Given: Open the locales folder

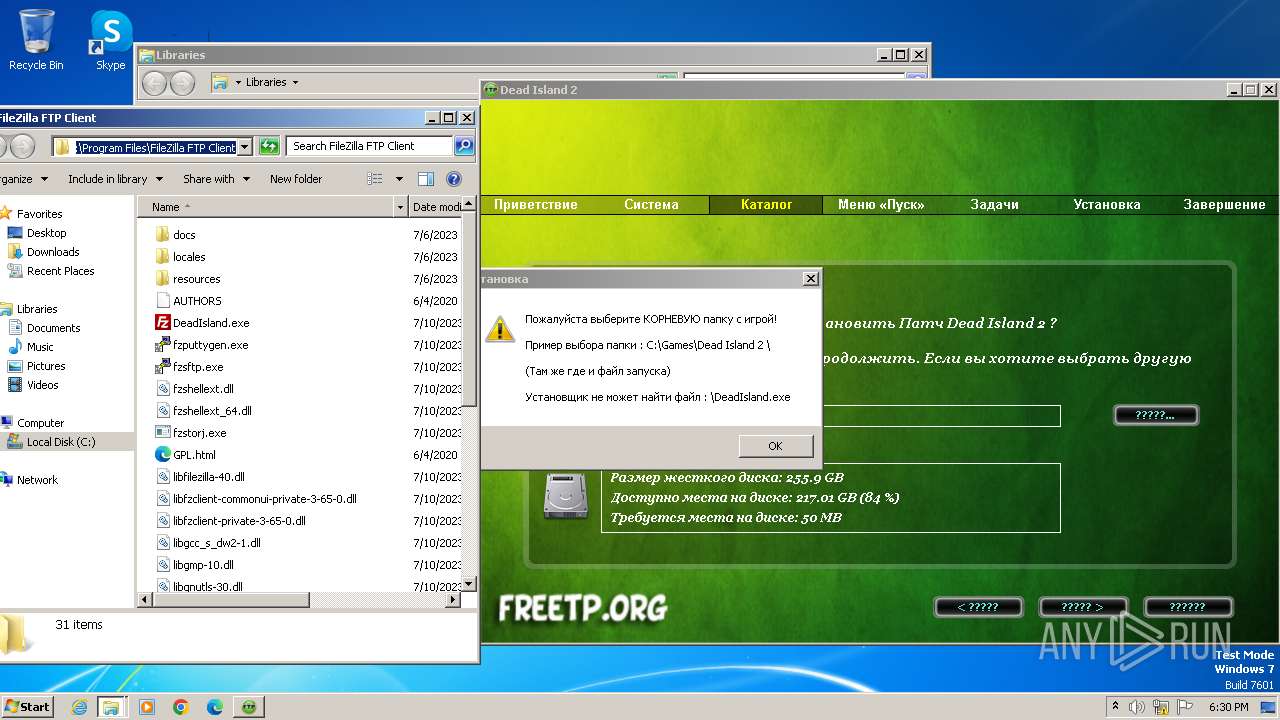Looking at the screenshot, I should 189,257.
